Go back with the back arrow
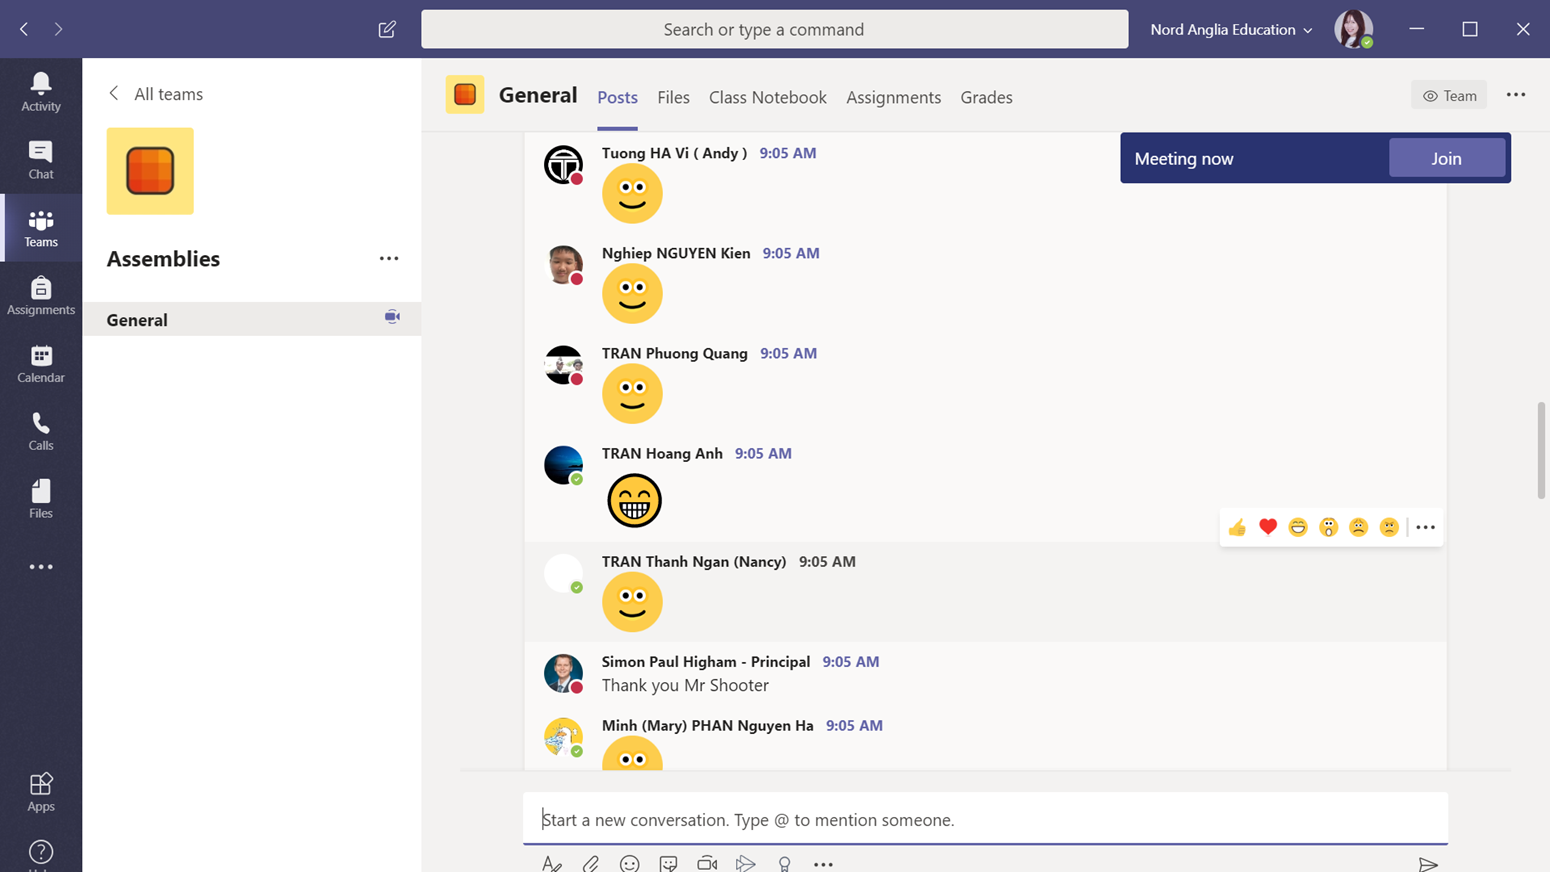 24,29
